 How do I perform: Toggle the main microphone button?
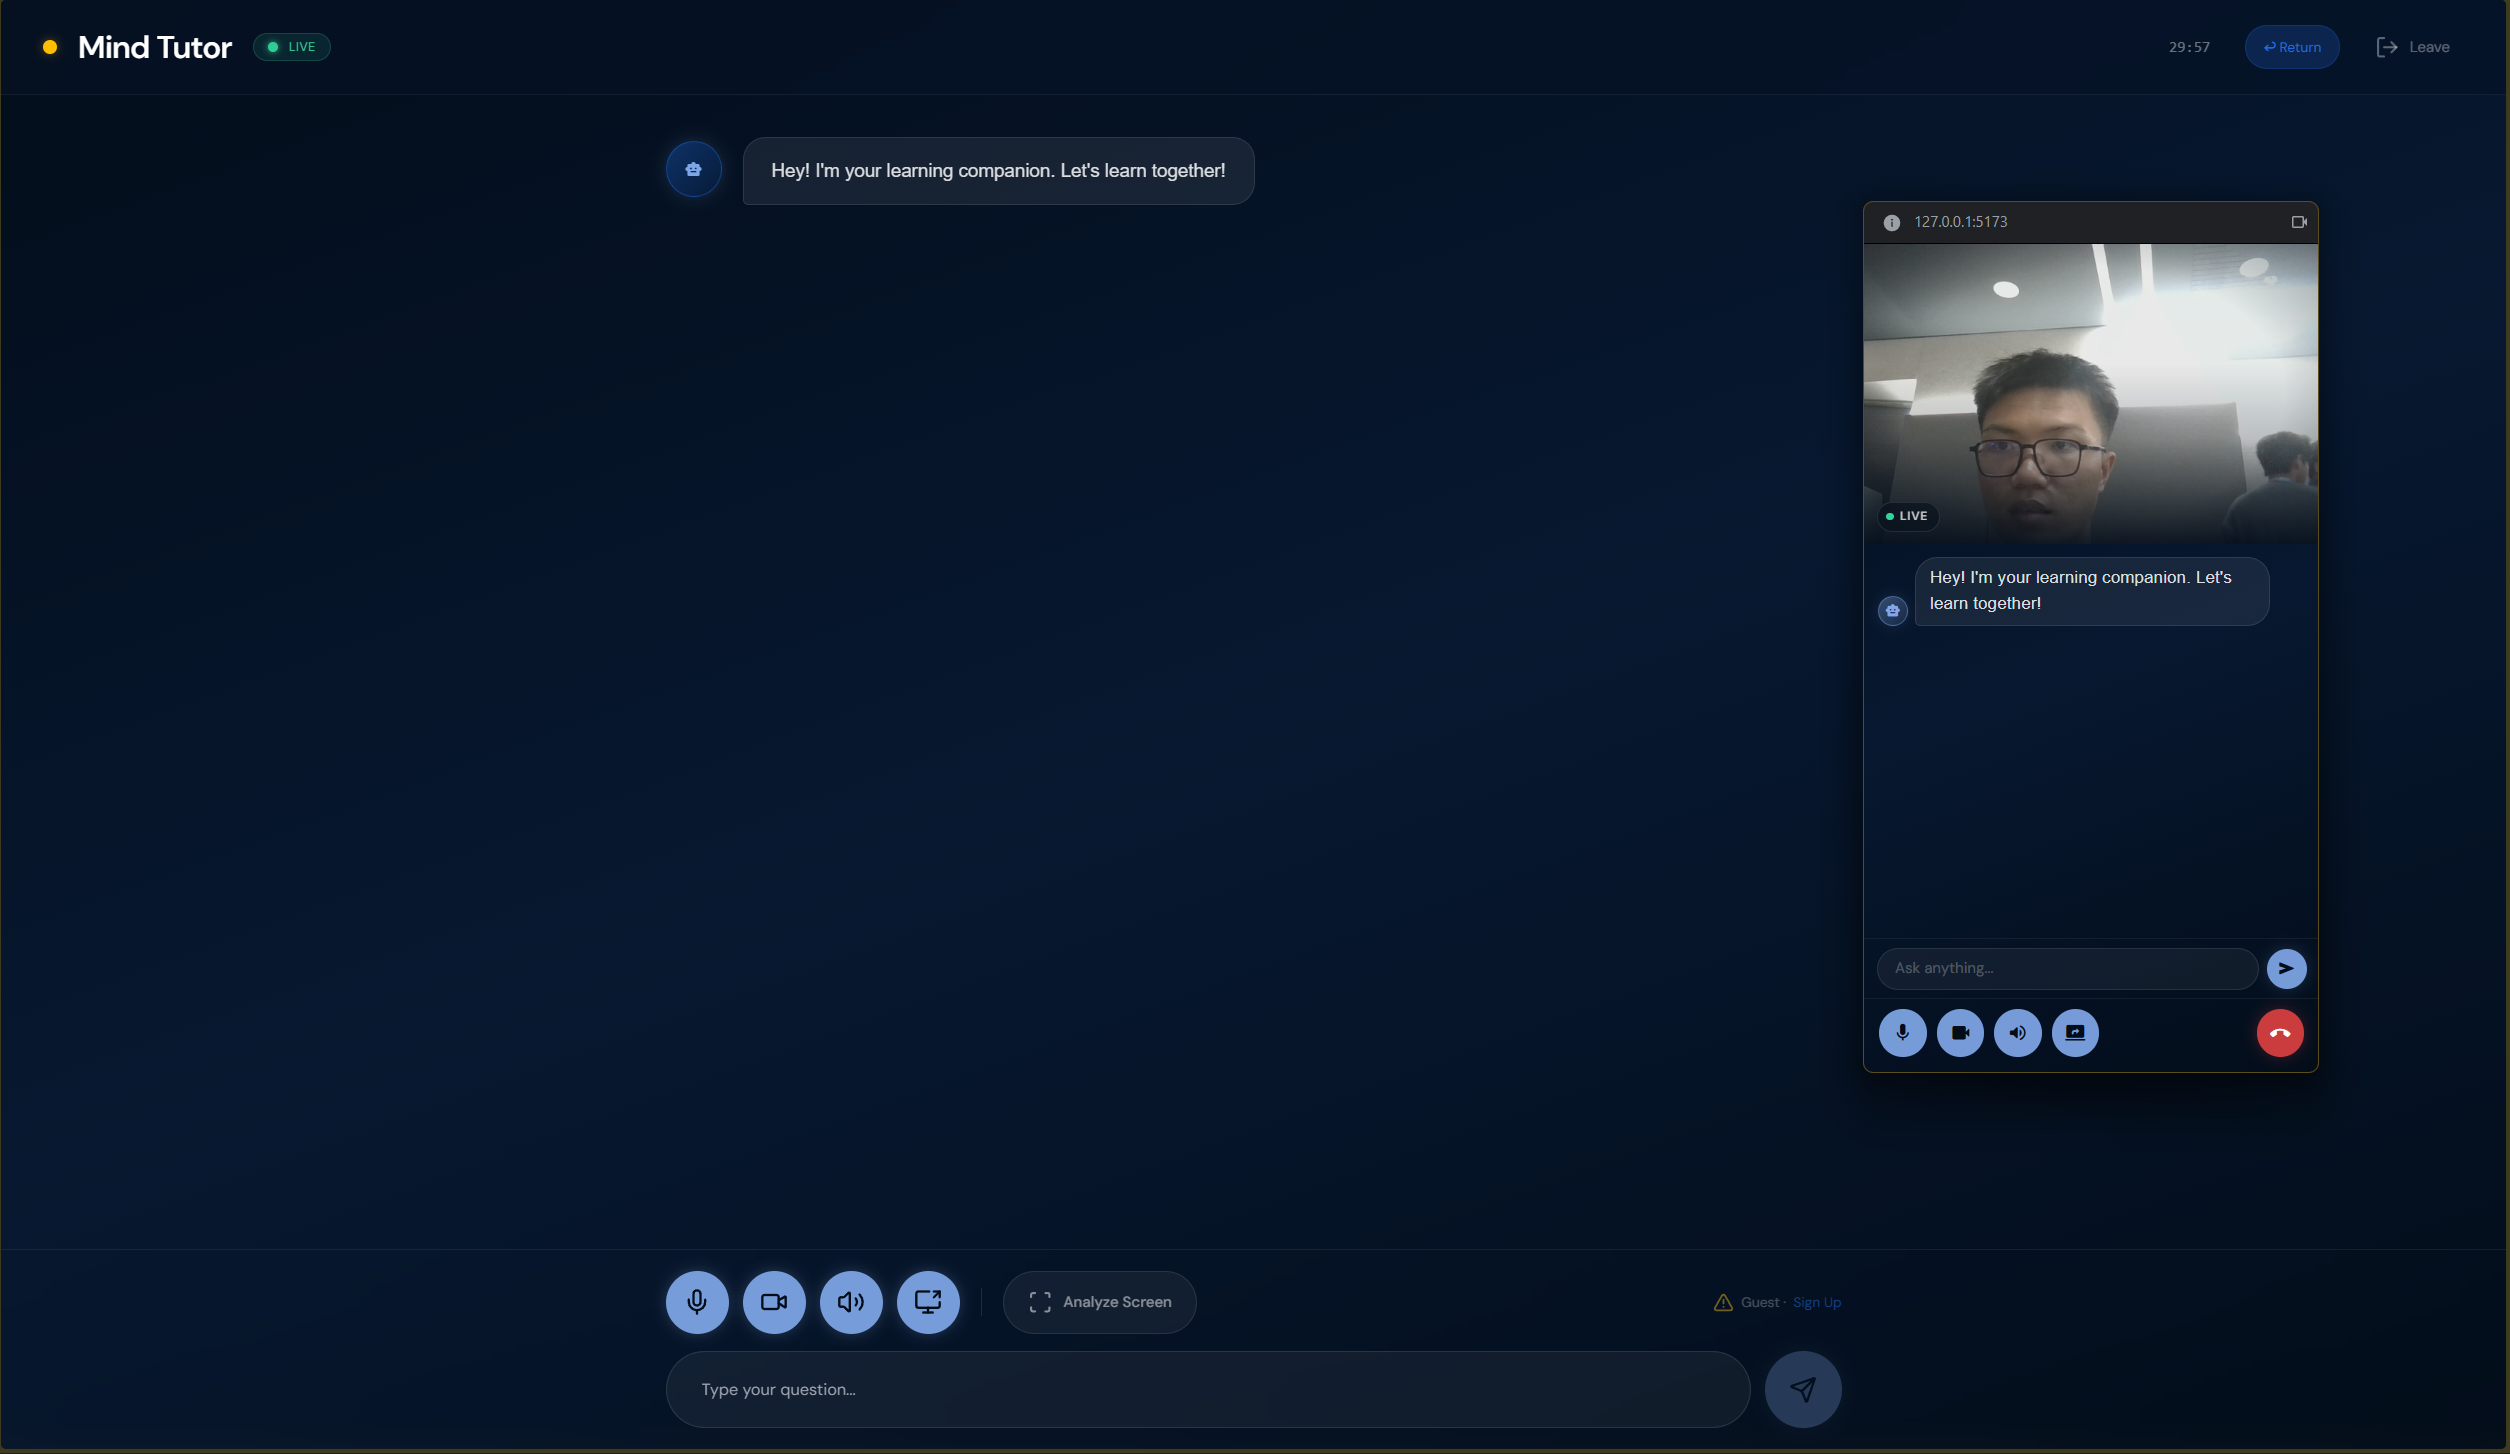coord(697,1302)
